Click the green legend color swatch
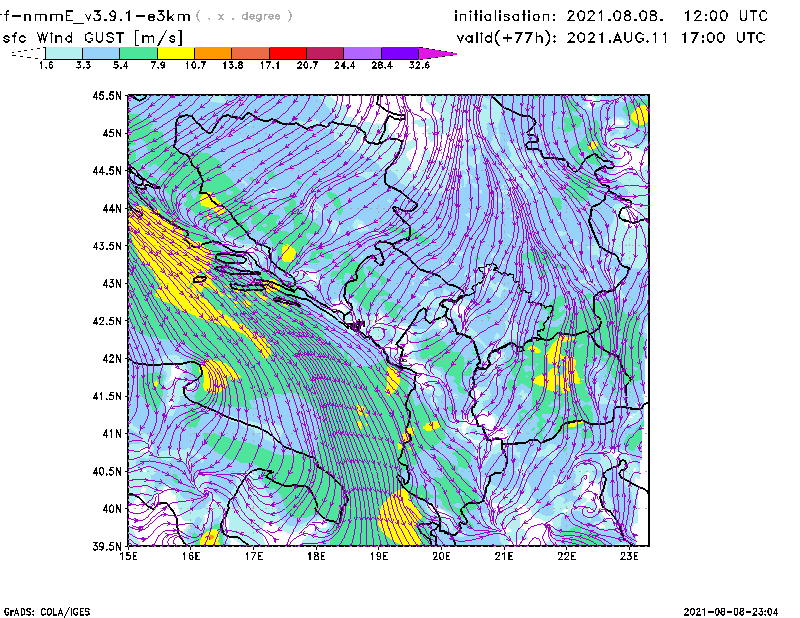Screen dimensions: 800x618 coord(138,53)
